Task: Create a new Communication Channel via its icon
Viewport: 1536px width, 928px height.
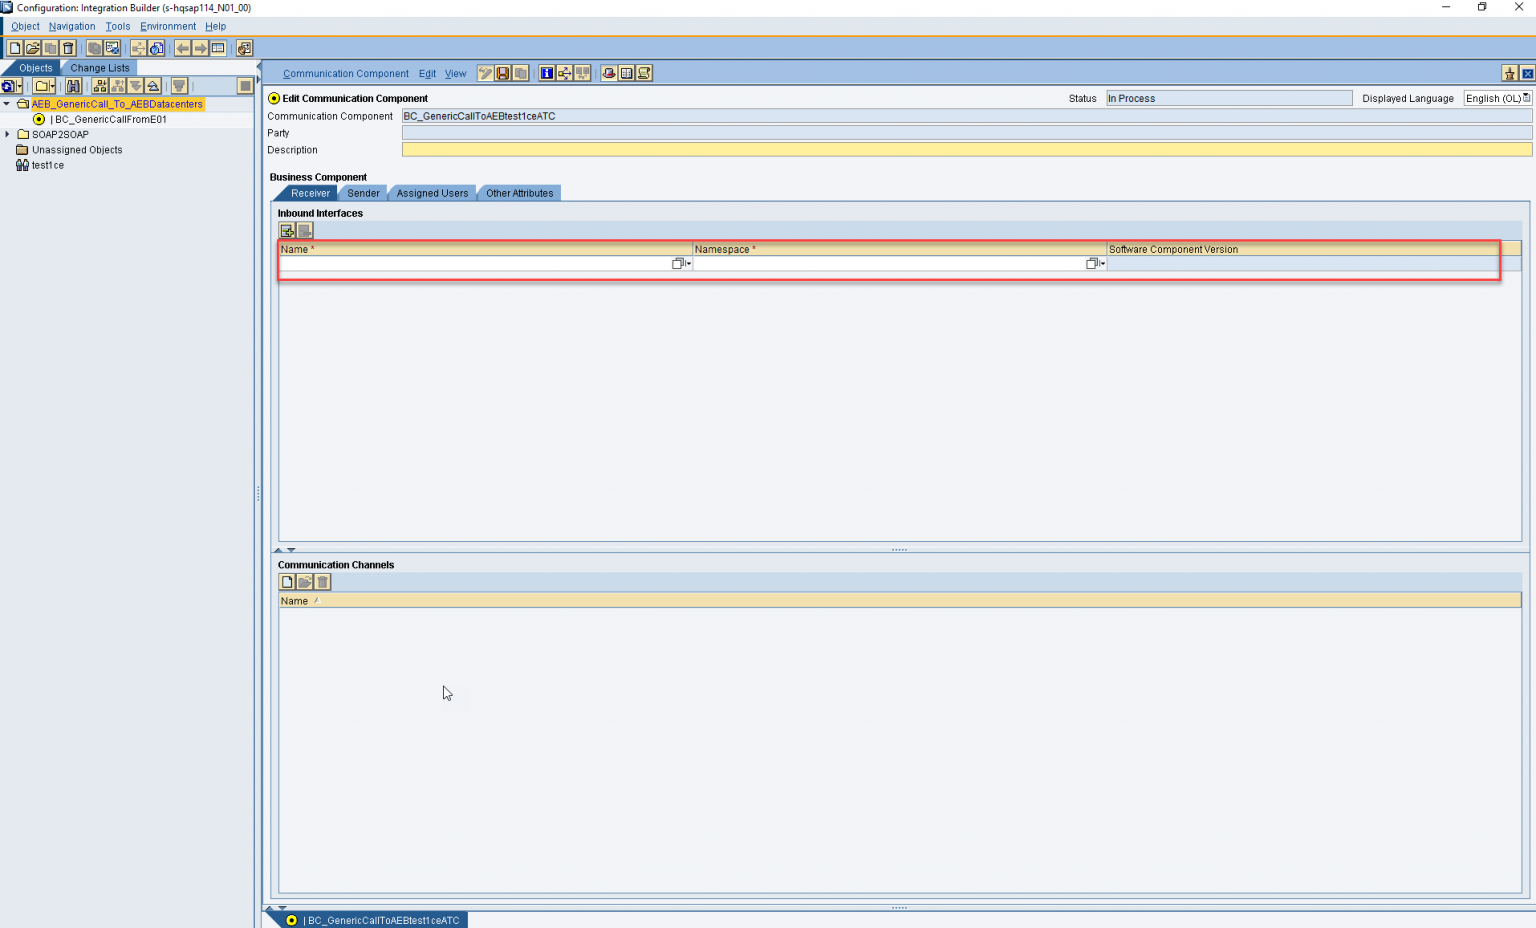Action: click(x=287, y=581)
